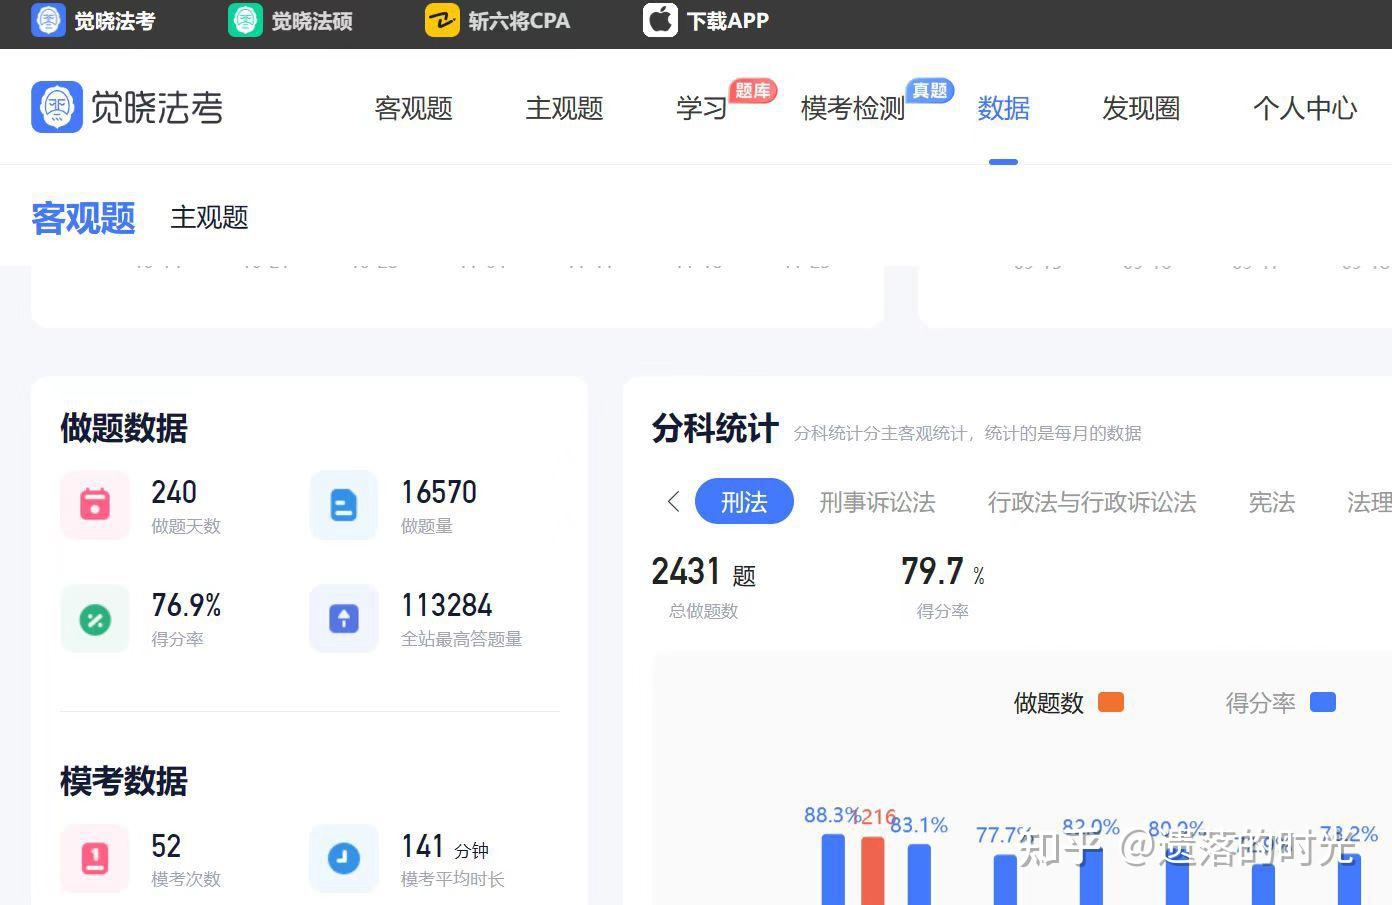This screenshot has height=905, width=1392.
Task: Click the 模考数据 heading
Action: [124, 781]
